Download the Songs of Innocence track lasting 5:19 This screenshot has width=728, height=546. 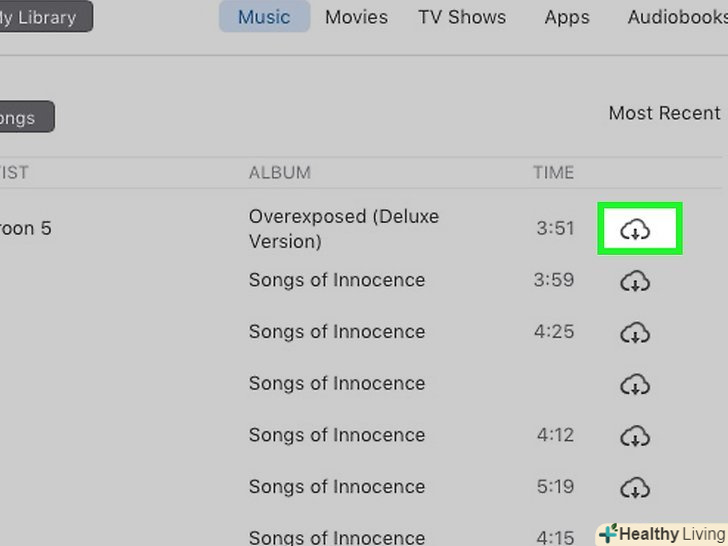pyautogui.click(x=635, y=488)
